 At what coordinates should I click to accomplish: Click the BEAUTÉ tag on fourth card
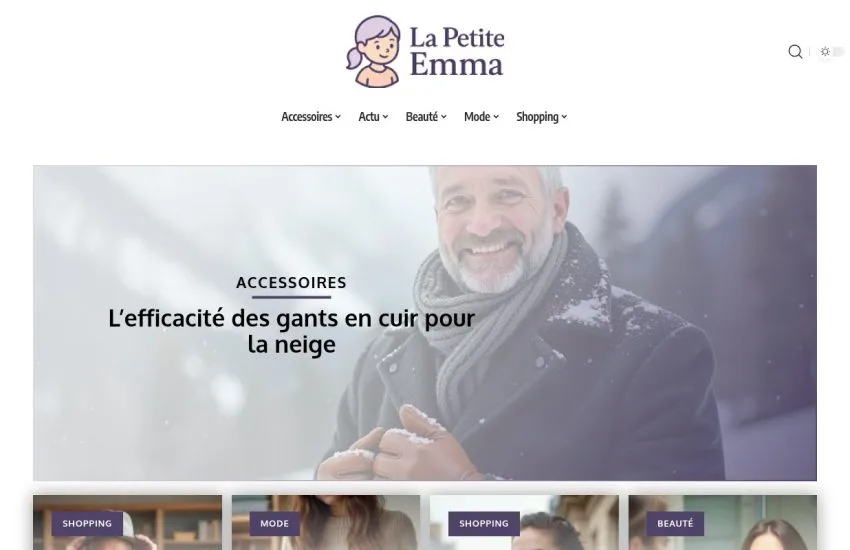tap(675, 523)
